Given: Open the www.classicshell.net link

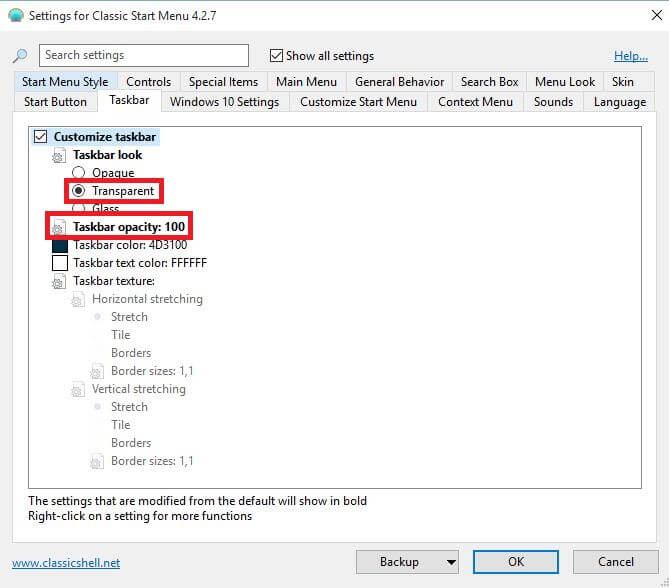Looking at the screenshot, I should tap(66, 563).
